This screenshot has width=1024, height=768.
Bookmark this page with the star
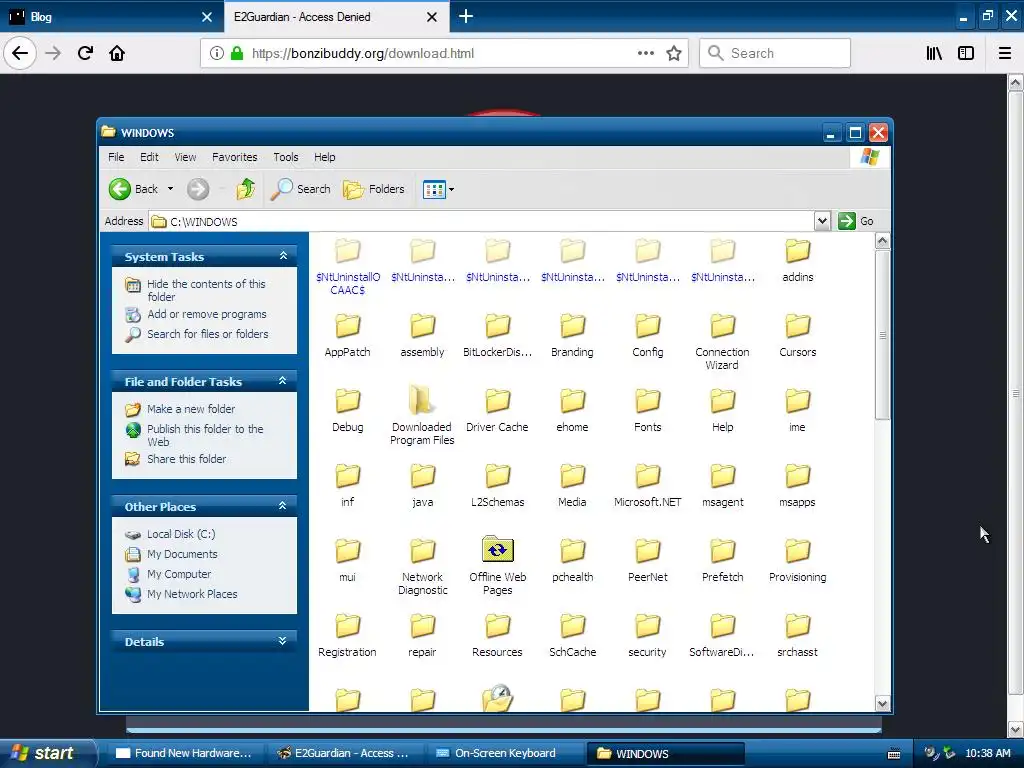click(674, 54)
